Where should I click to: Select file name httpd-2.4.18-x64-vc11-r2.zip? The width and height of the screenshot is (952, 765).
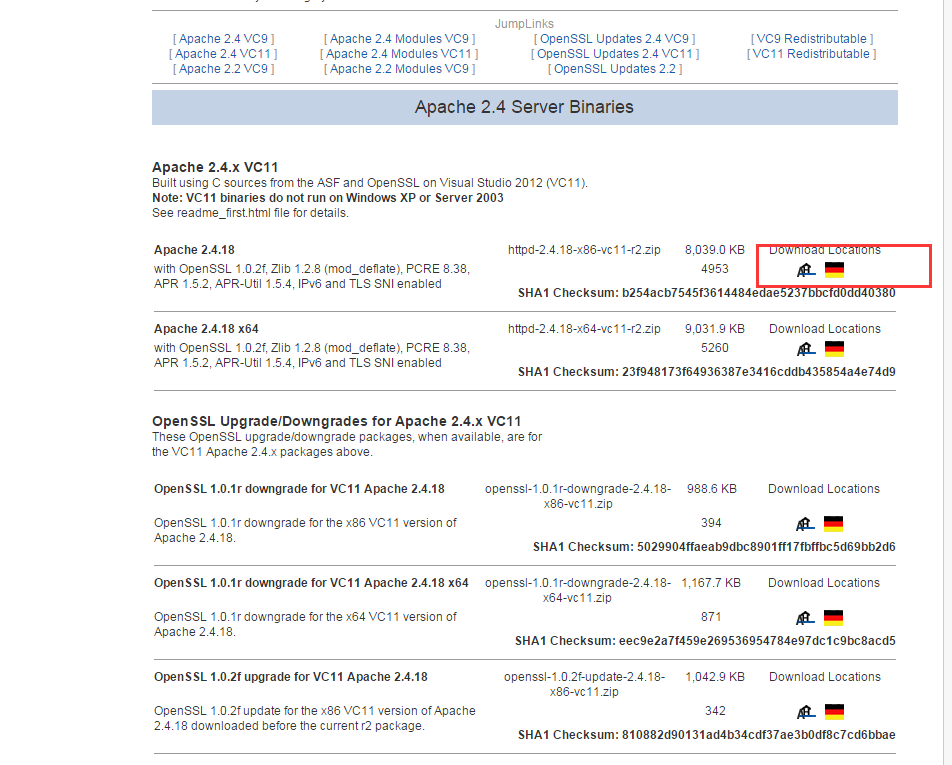[584, 329]
